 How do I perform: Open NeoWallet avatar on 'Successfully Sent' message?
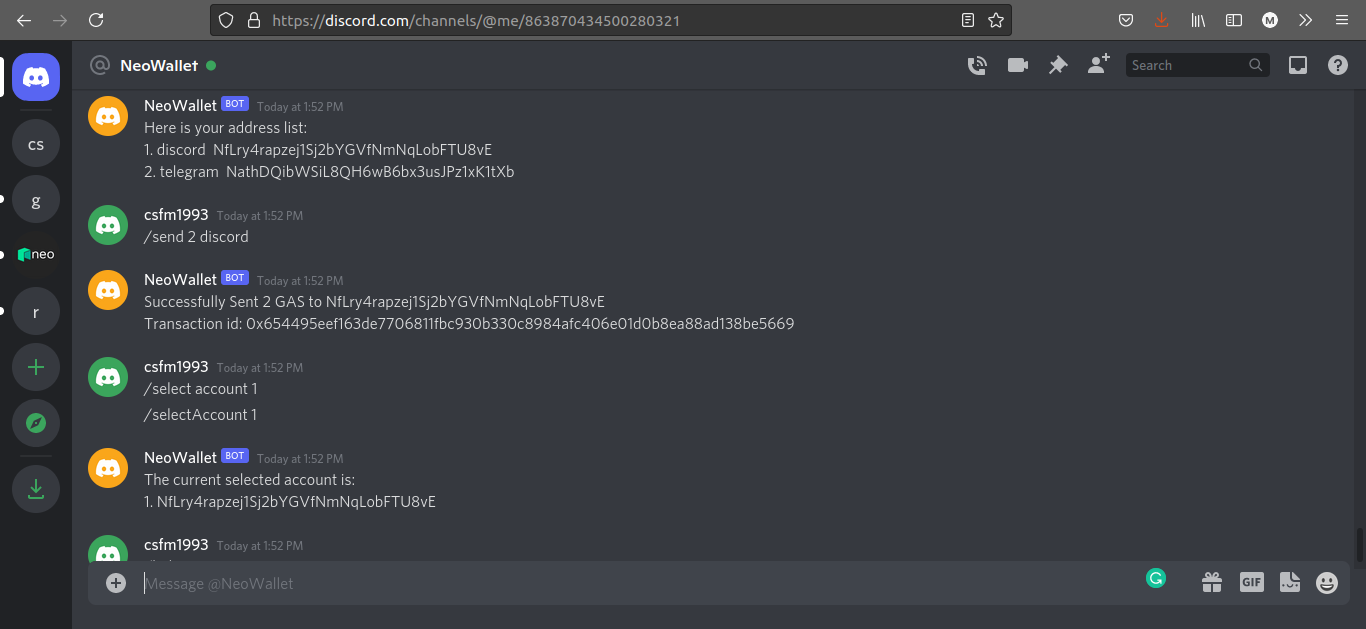[108, 290]
